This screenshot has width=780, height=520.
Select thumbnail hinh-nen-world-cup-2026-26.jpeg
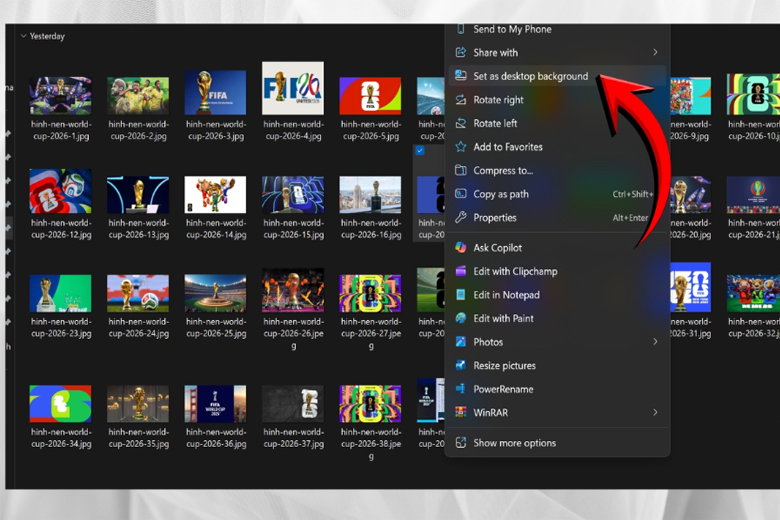tap(293, 290)
